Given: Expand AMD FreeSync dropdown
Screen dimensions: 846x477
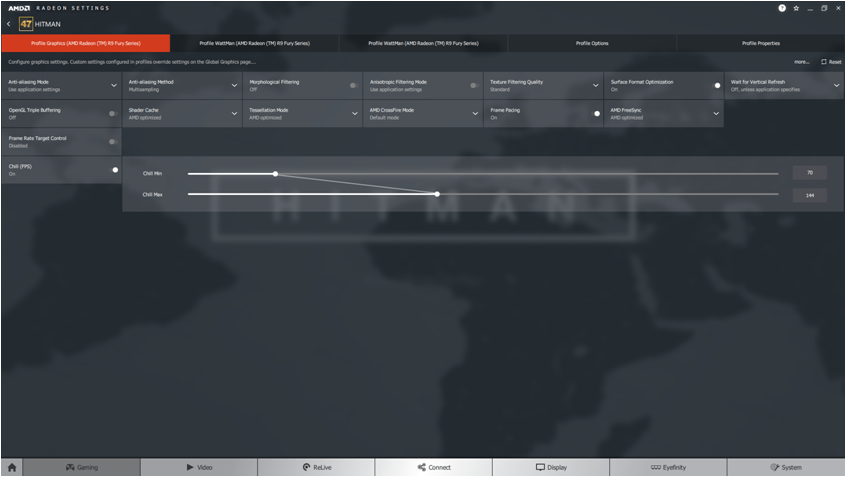Looking at the screenshot, I should [x=716, y=113].
